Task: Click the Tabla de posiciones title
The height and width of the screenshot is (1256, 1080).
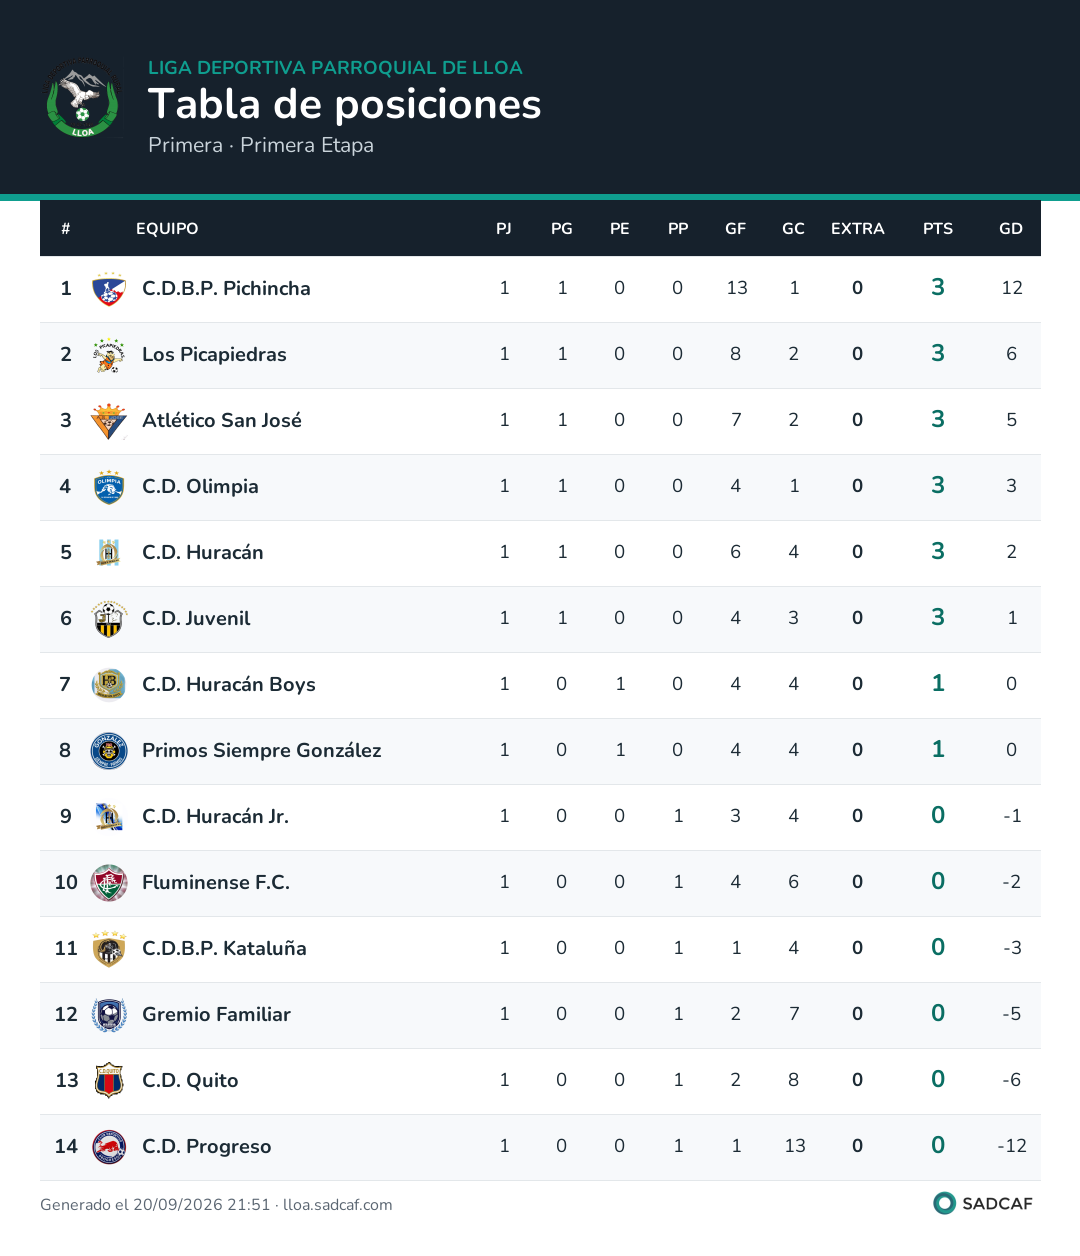Action: (x=345, y=104)
